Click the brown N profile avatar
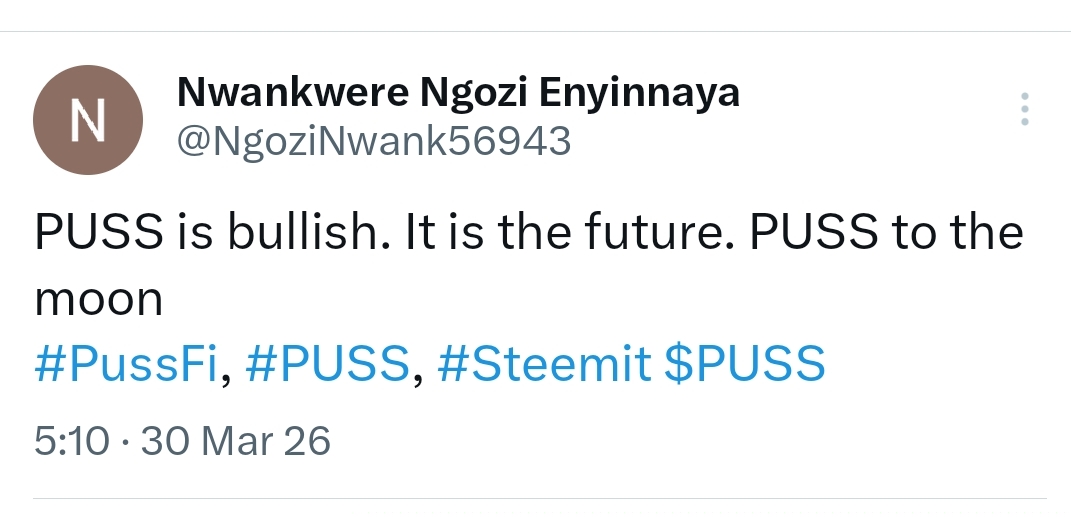The image size is (1071, 517). click(86, 121)
